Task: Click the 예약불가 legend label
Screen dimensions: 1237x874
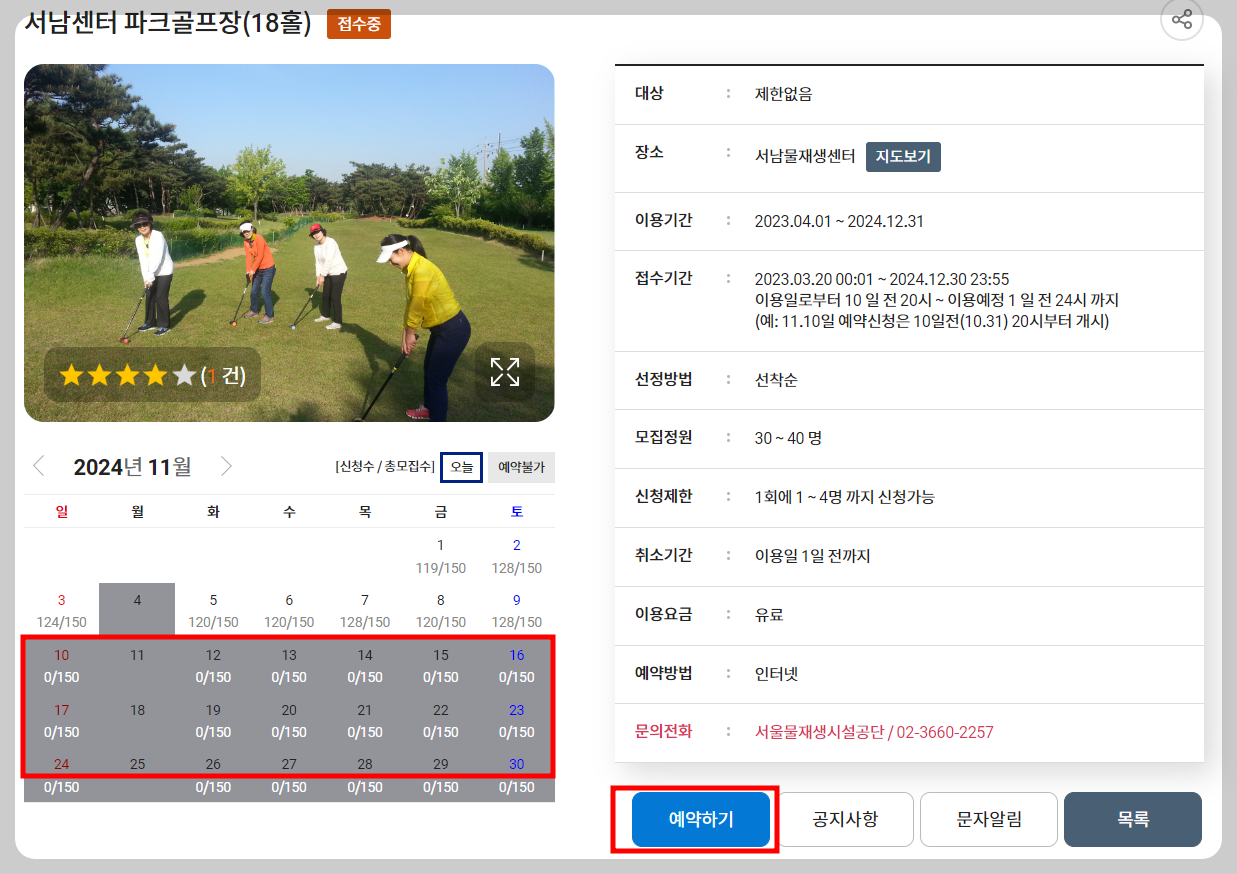Action: point(520,467)
